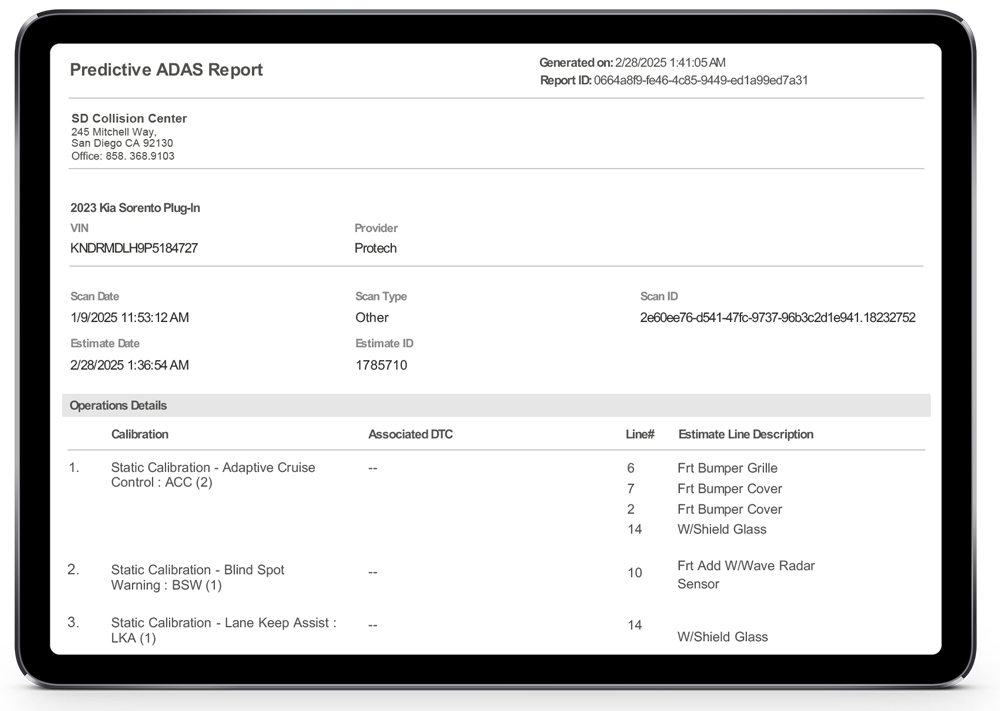Select the Generated on timestamp 2/28/2025 1:41:05 AM
The image size is (1000, 711).
(x=670, y=62)
